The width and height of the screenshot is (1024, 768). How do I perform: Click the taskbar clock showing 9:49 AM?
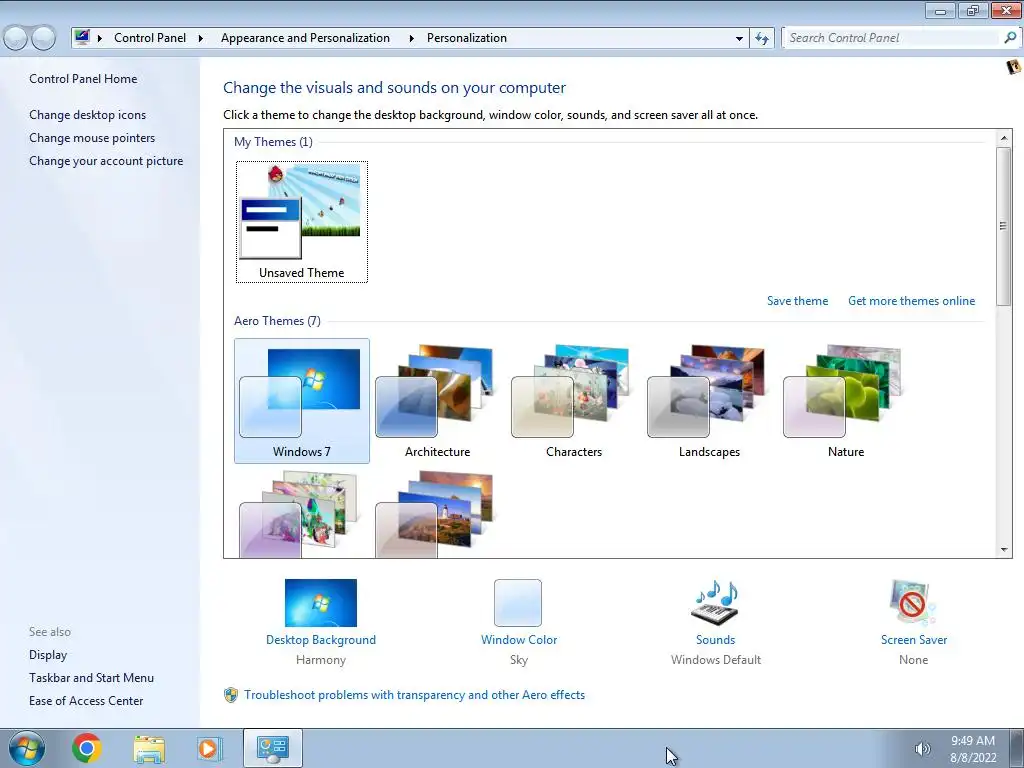973,749
